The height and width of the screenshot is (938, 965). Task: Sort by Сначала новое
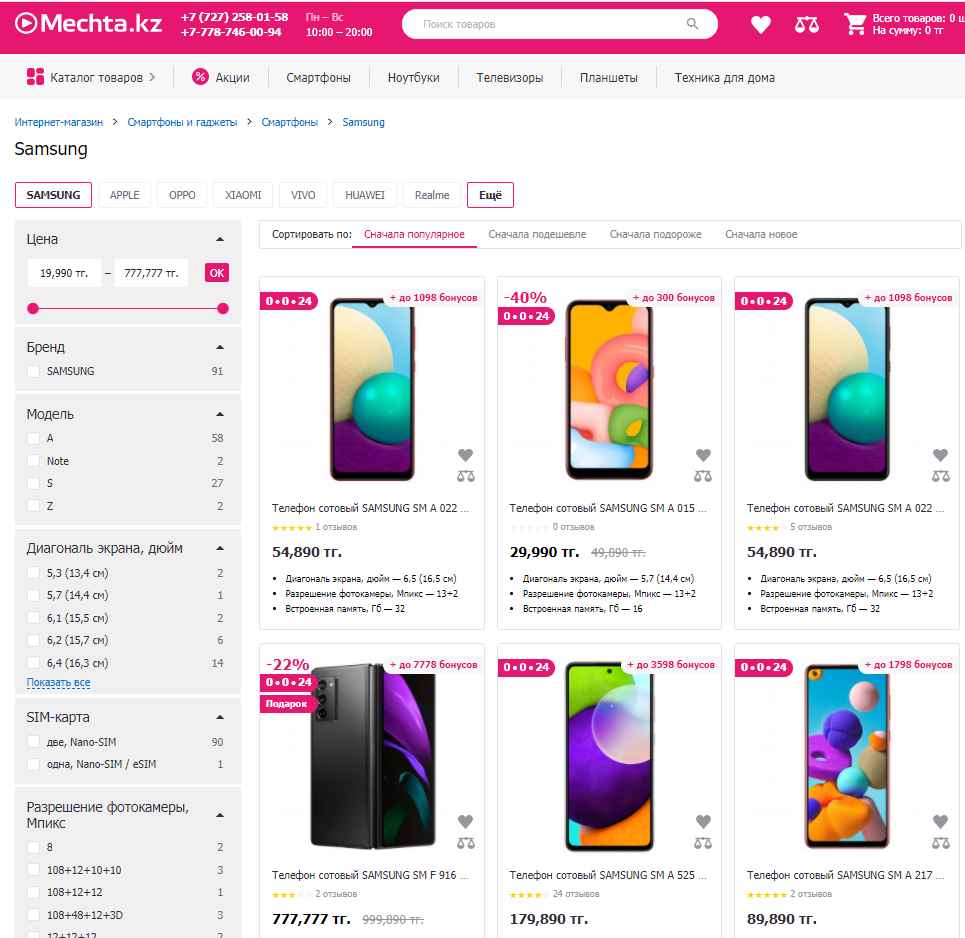click(x=761, y=234)
